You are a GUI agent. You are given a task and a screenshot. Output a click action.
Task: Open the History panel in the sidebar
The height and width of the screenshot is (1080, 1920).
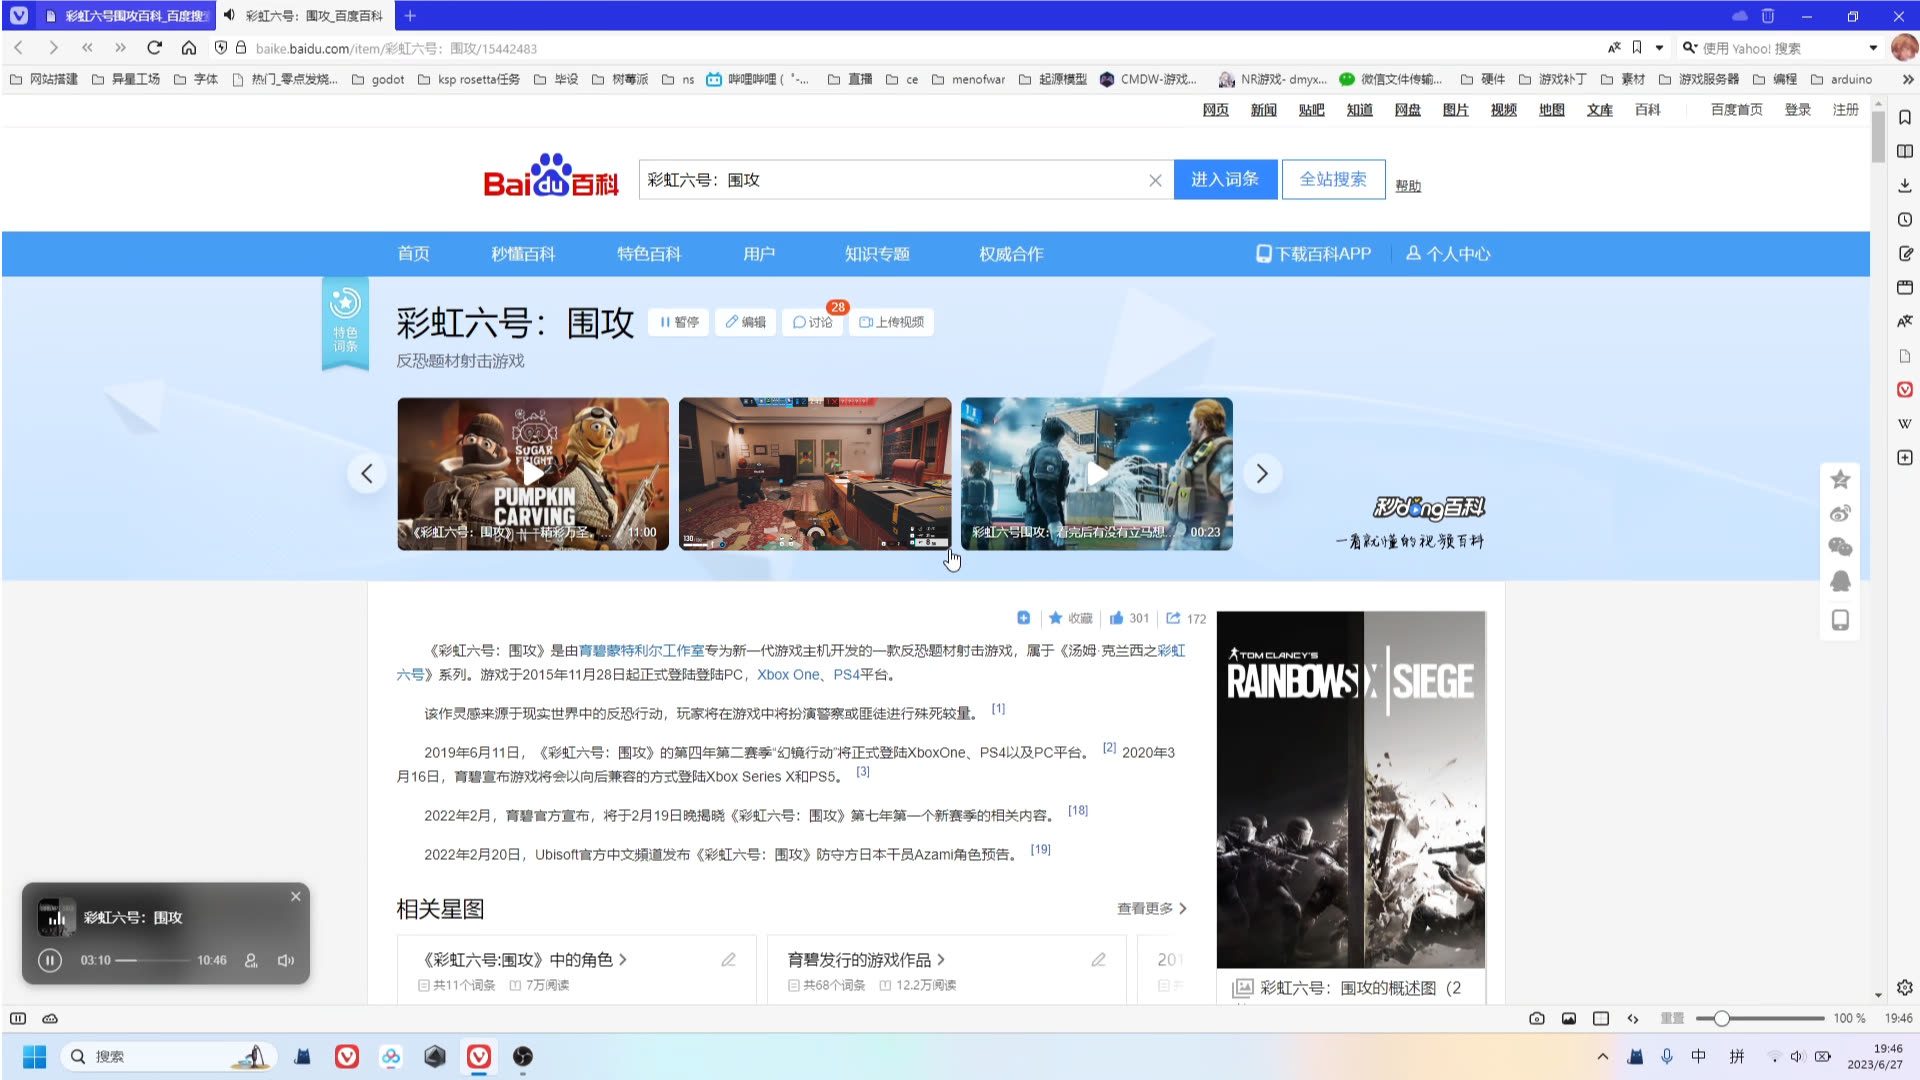click(1905, 219)
